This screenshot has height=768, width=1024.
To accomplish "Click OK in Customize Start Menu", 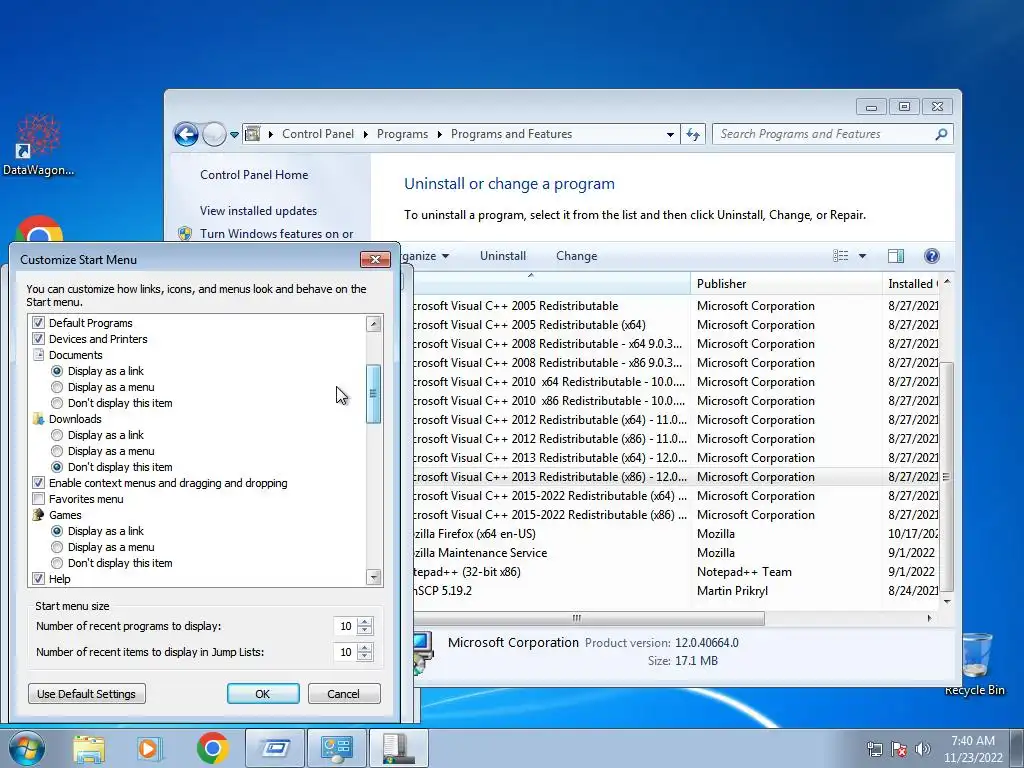I will (x=263, y=694).
